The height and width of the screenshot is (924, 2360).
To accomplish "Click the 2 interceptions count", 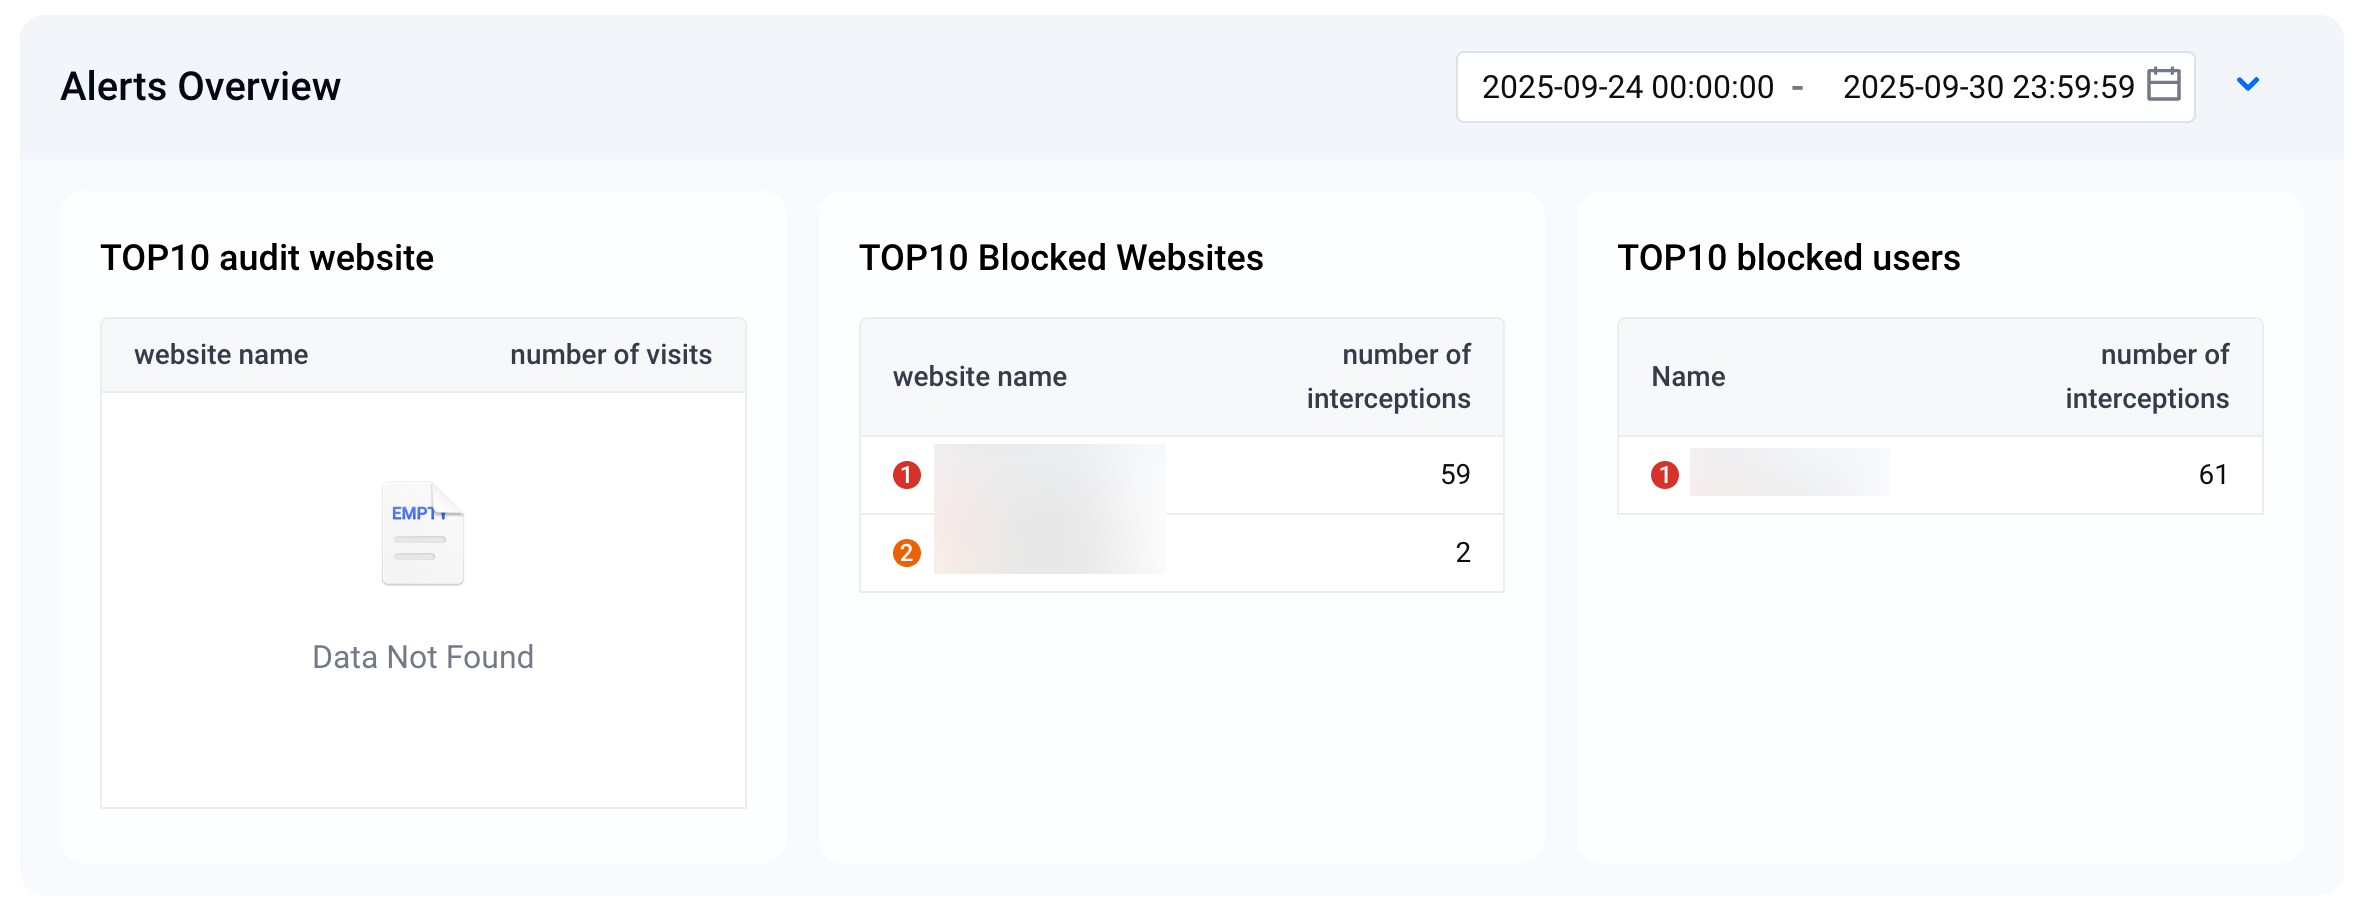I will click(1462, 553).
